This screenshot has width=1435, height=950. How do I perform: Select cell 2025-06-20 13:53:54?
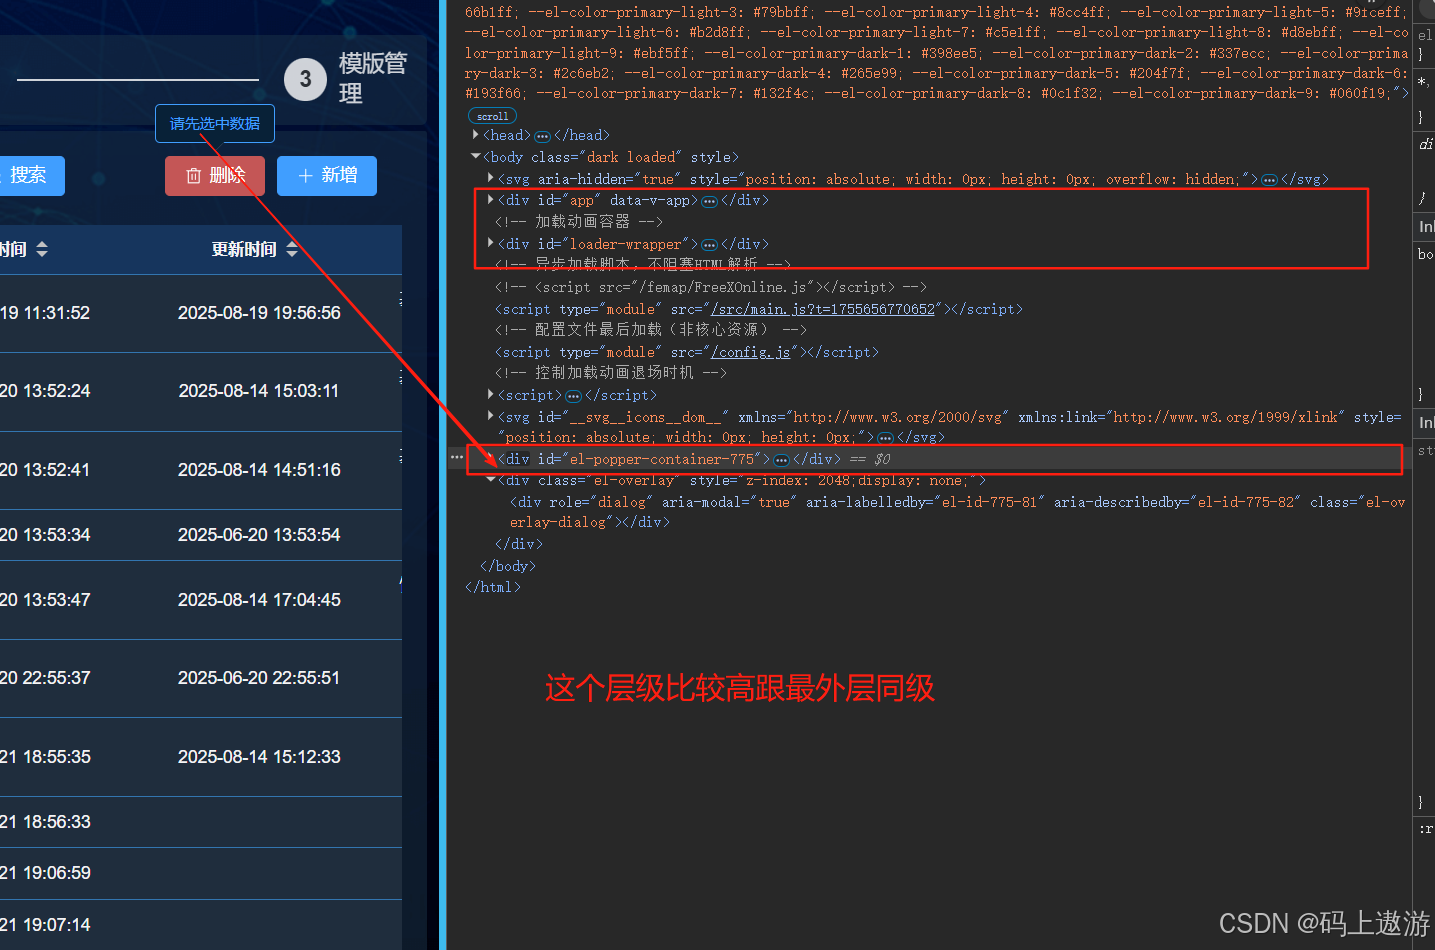259,535
